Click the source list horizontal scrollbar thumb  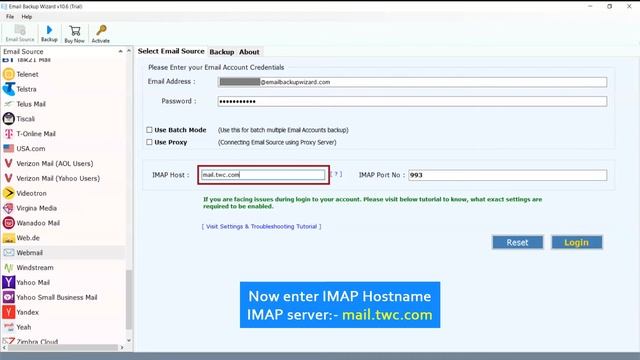click(x=62, y=348)
